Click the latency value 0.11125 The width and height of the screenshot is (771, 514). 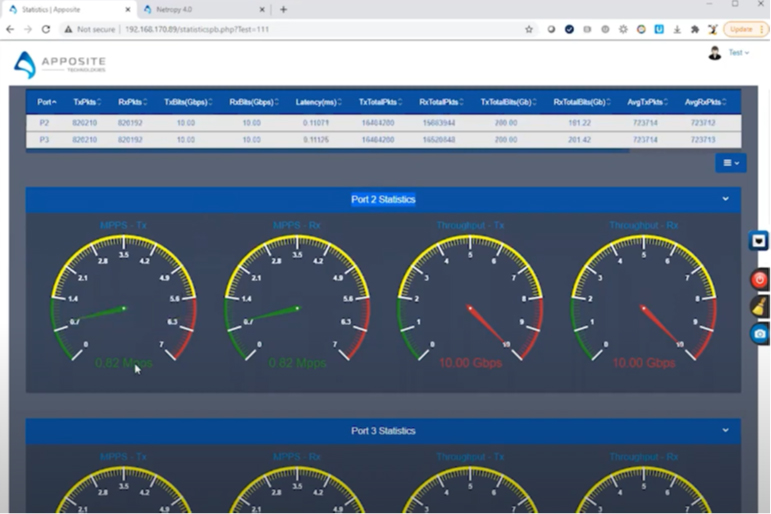[316, 140]
